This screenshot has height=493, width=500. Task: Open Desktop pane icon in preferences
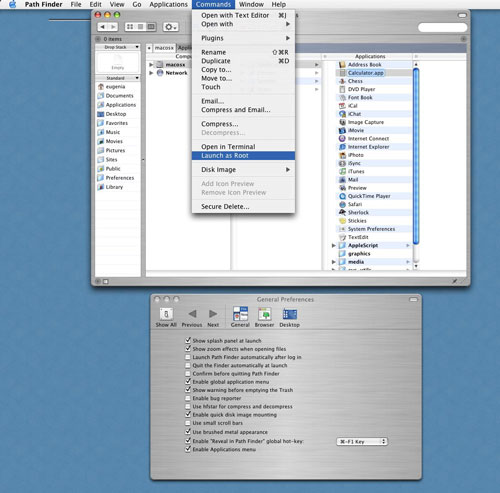pyautogui.click(x=289, y=317)
